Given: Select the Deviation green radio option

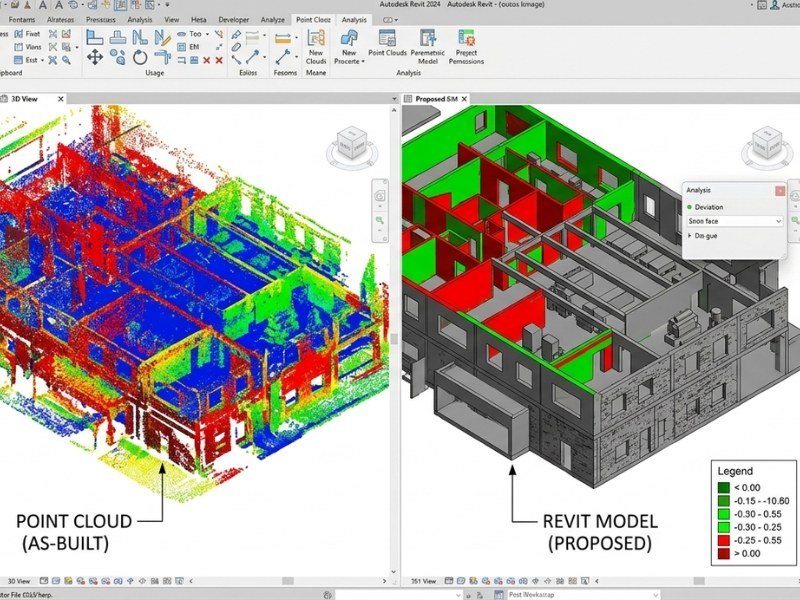Looking at the screenshot, I should [x=689, y=207].
